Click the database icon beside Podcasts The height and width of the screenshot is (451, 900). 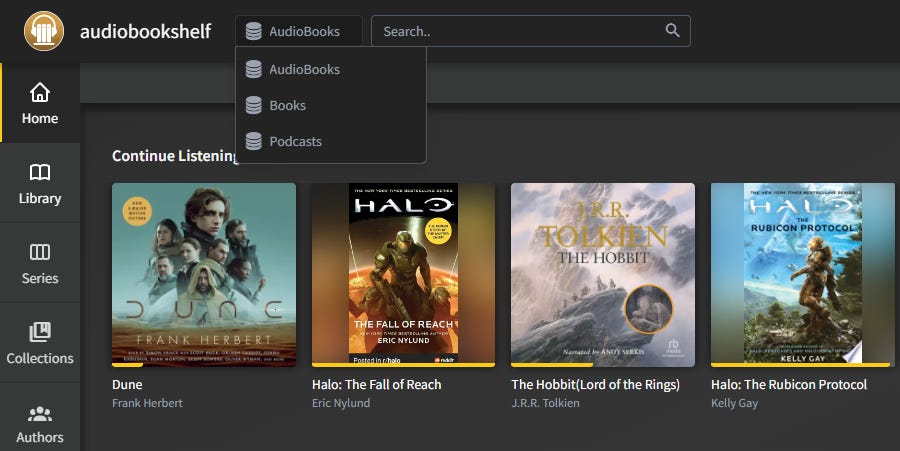coord(254,141)
